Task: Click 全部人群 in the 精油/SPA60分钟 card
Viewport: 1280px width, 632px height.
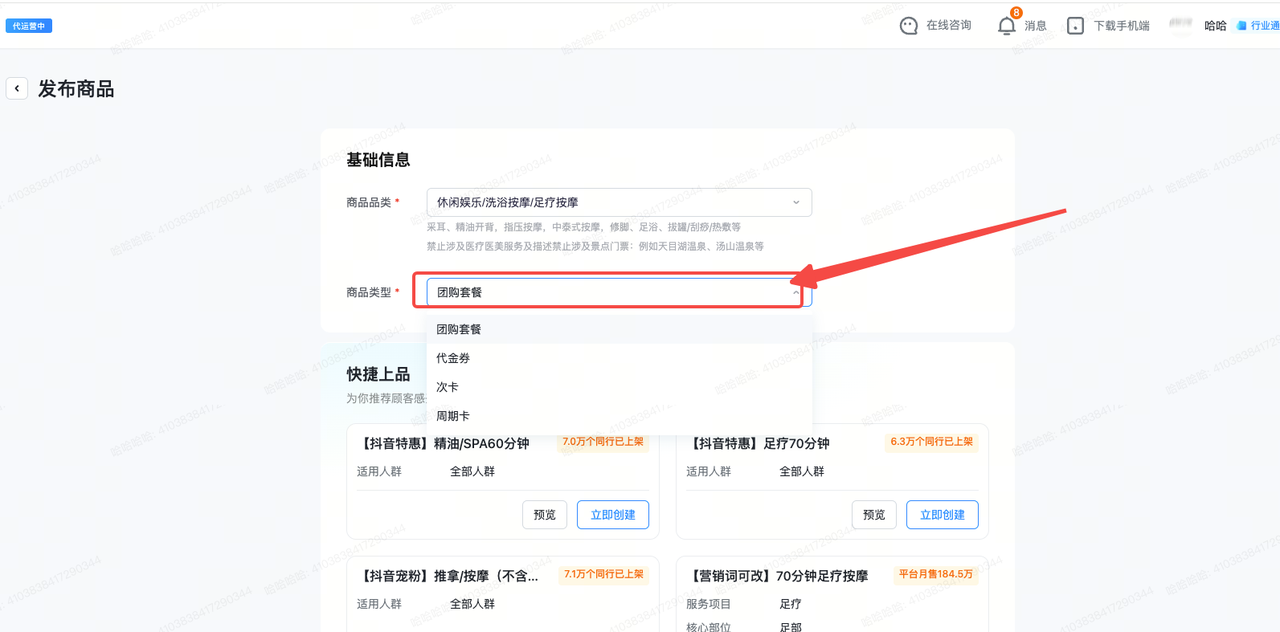Action: [472, 471]
